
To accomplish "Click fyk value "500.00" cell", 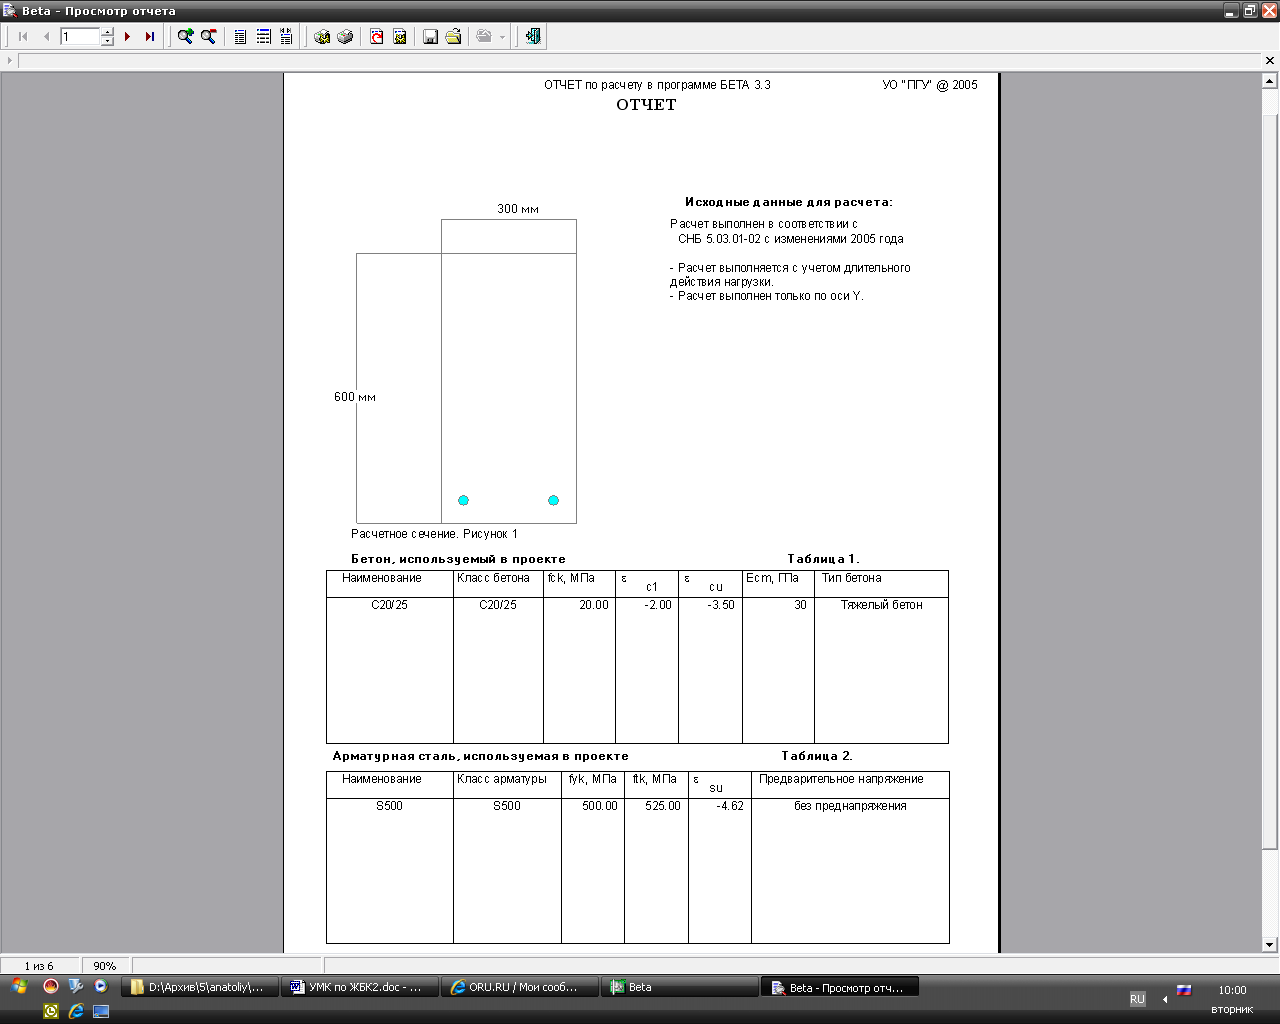I will pos(600,806).
